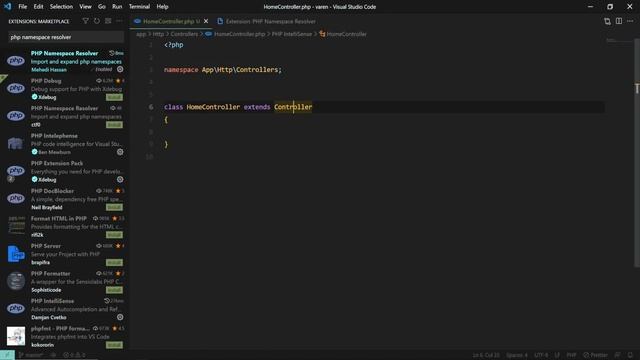
Task: Click 'app' in the breadcrumb path
Action: tap(141, 34)
